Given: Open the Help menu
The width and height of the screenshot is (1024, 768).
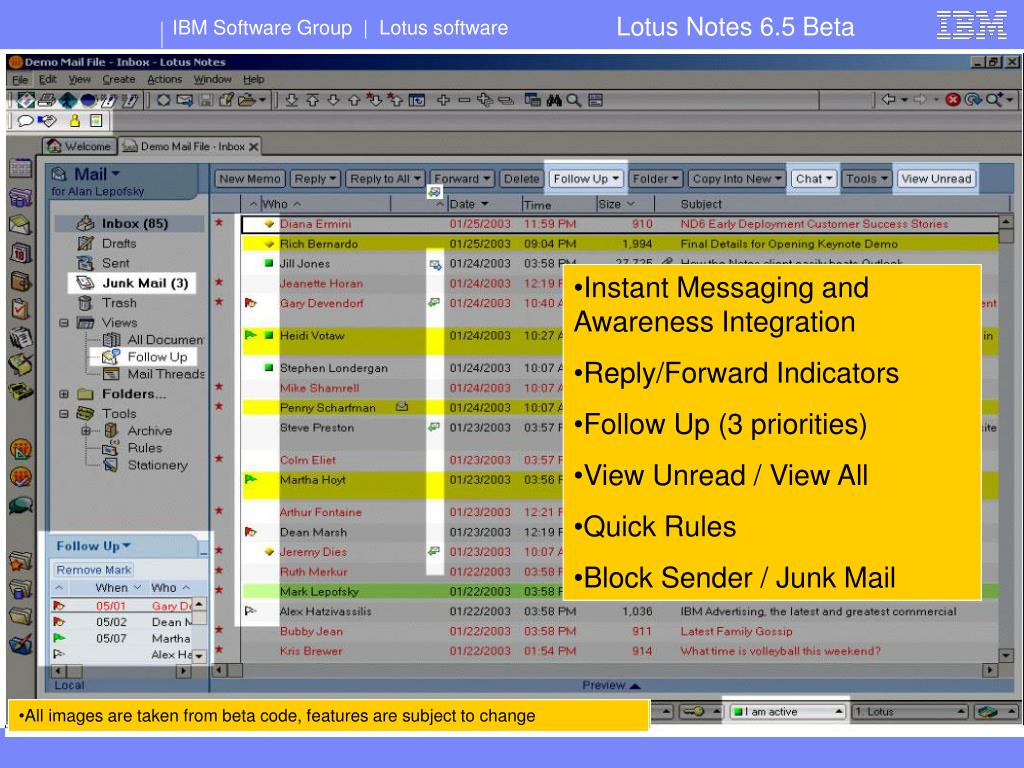Looking at the screenshot, I should (254, 80).
